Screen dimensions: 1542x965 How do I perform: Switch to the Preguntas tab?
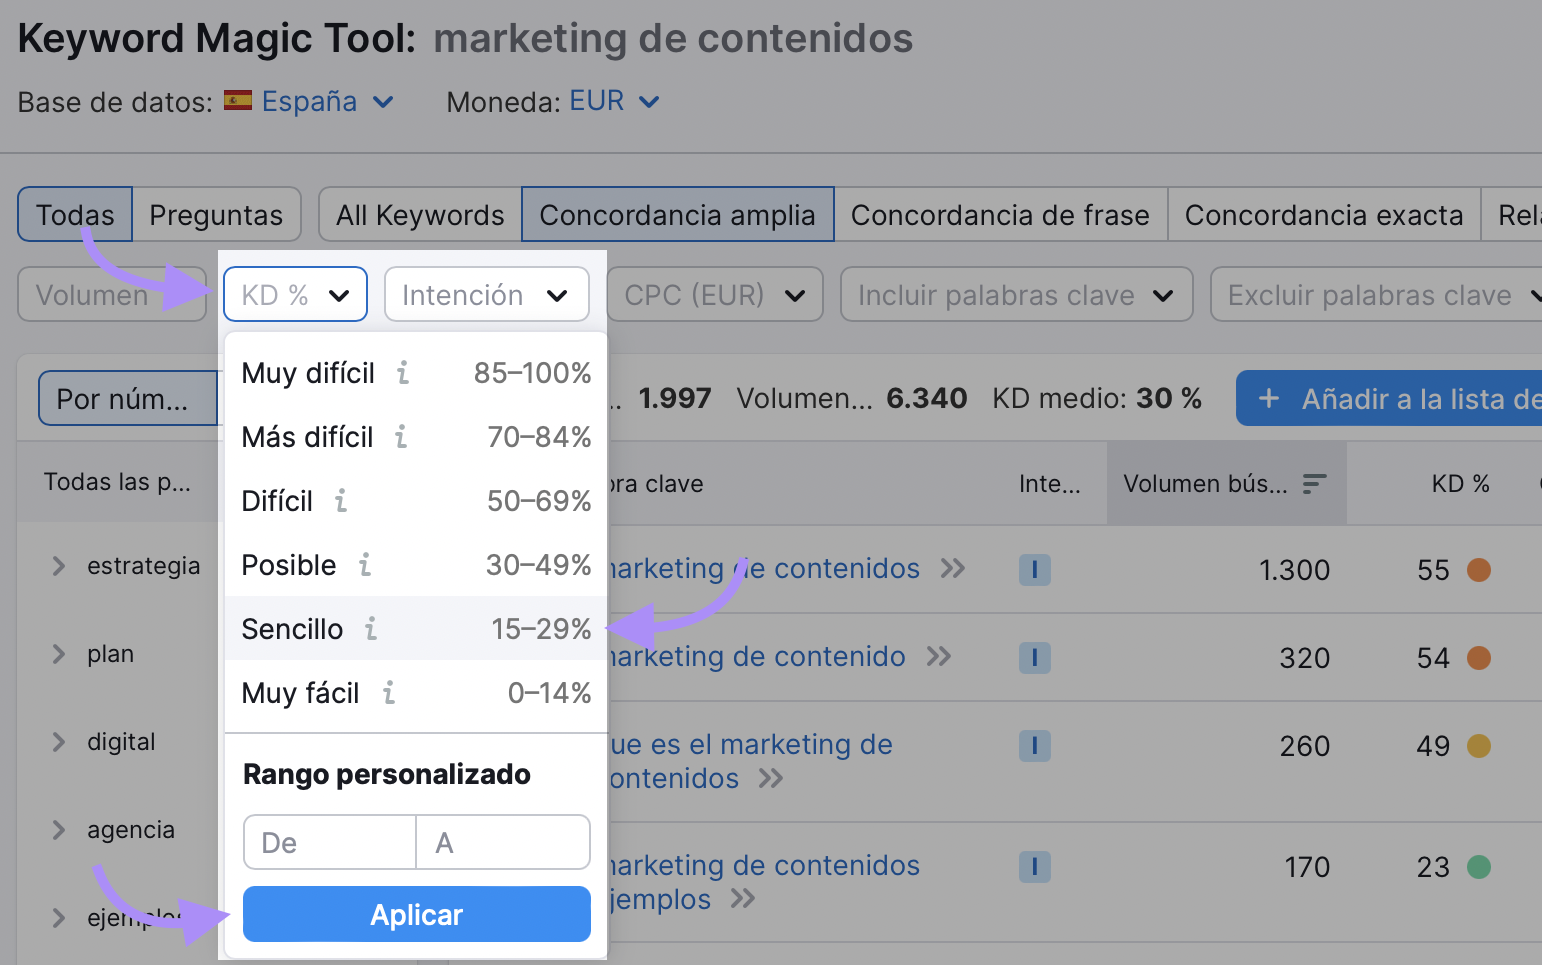tap(216, 215)
